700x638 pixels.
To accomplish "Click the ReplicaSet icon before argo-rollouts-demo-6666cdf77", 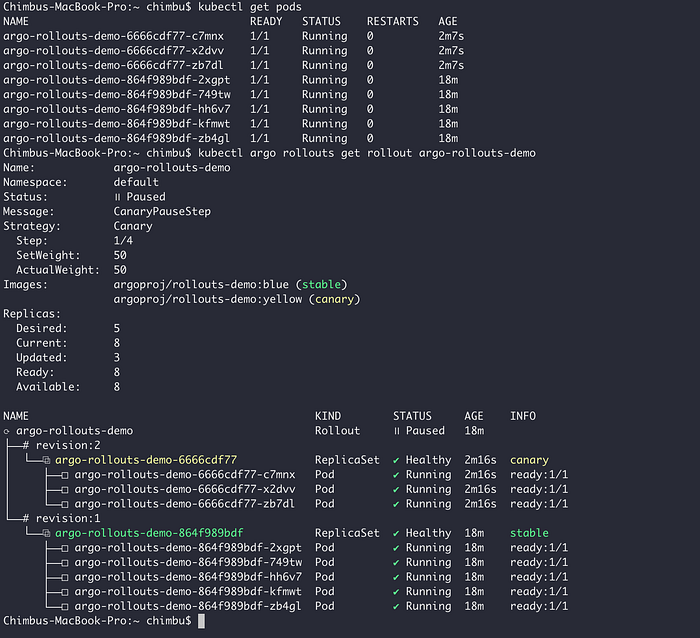I will [46, 460].
